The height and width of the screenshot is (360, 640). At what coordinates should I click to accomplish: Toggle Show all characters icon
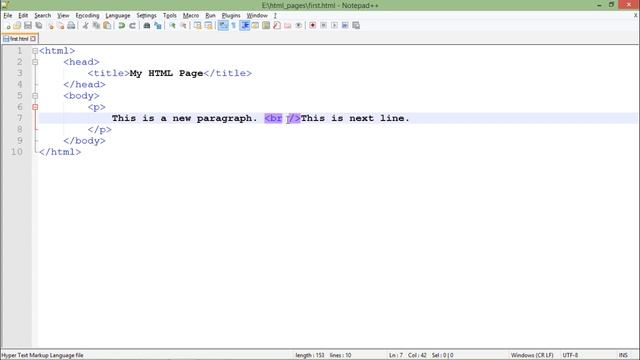233,26
